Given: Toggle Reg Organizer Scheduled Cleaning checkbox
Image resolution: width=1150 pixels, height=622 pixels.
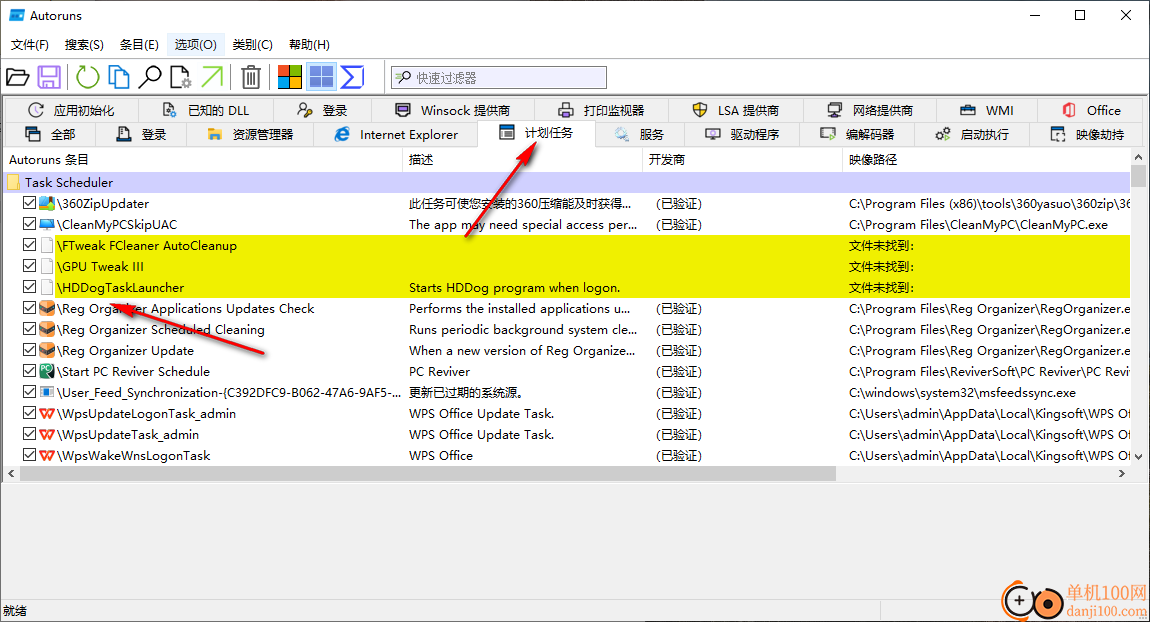Looking at the screenshot, I should click(x=29, y=329).
